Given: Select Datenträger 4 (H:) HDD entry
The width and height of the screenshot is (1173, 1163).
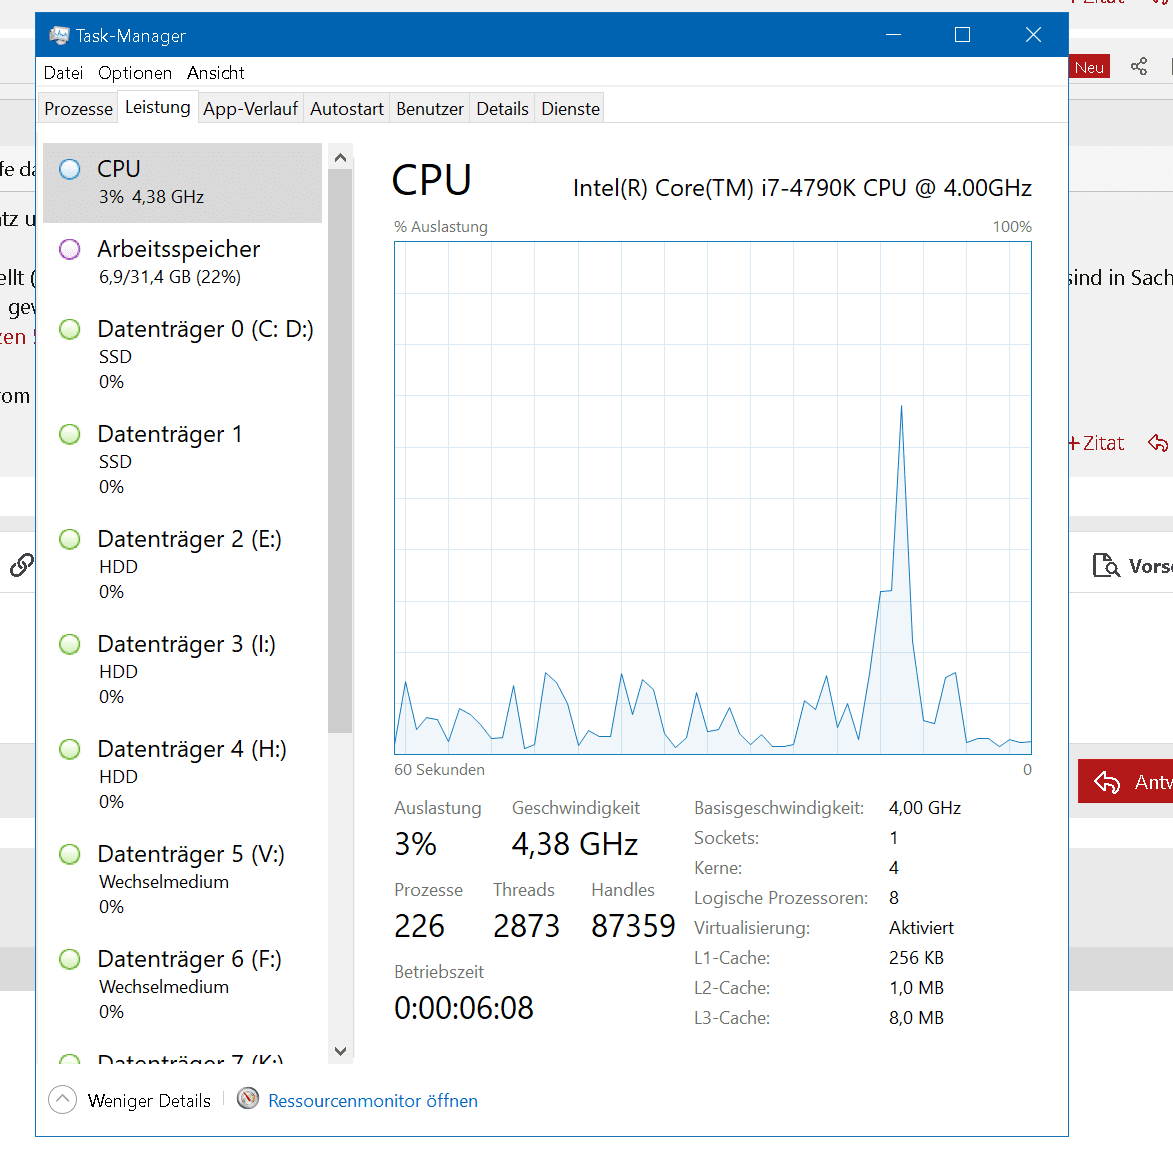Looking at the screenshot, I should 183,775.
